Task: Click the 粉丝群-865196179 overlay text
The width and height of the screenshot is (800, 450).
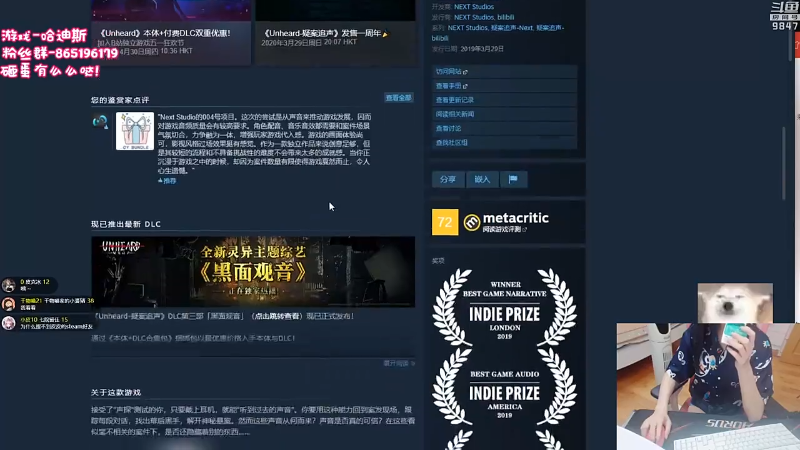Action: point(60,53)
